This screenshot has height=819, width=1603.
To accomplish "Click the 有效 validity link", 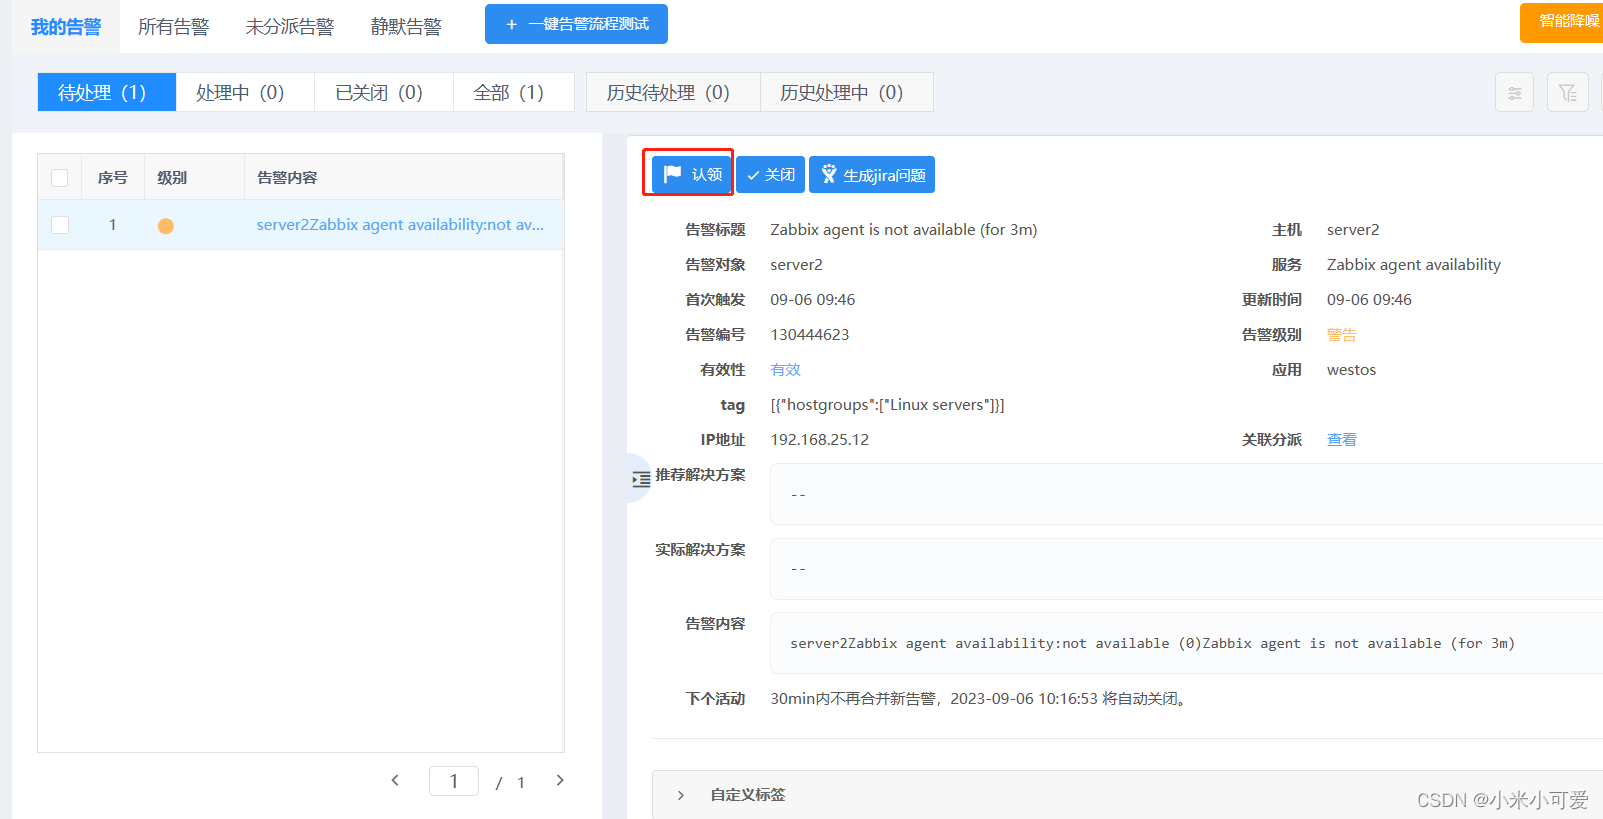I will (786, 370).
